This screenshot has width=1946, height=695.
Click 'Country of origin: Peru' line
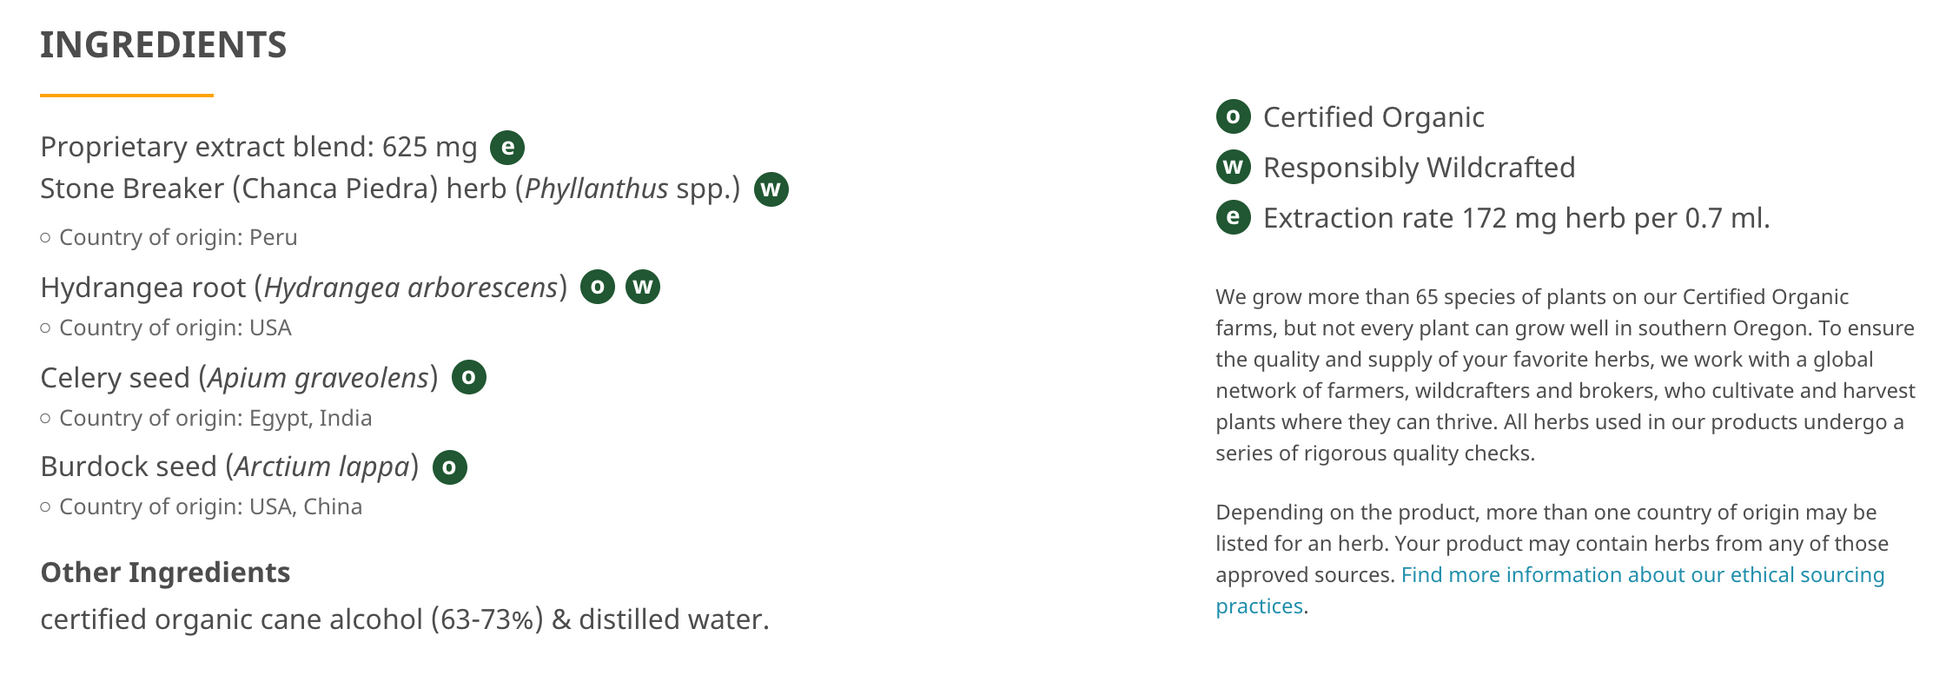coord(178,238)
